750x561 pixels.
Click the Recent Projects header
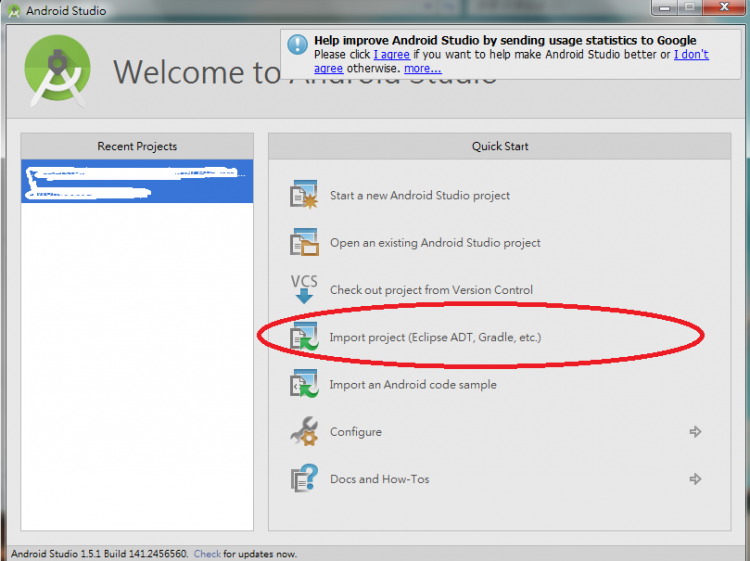[x=137, y=146]
